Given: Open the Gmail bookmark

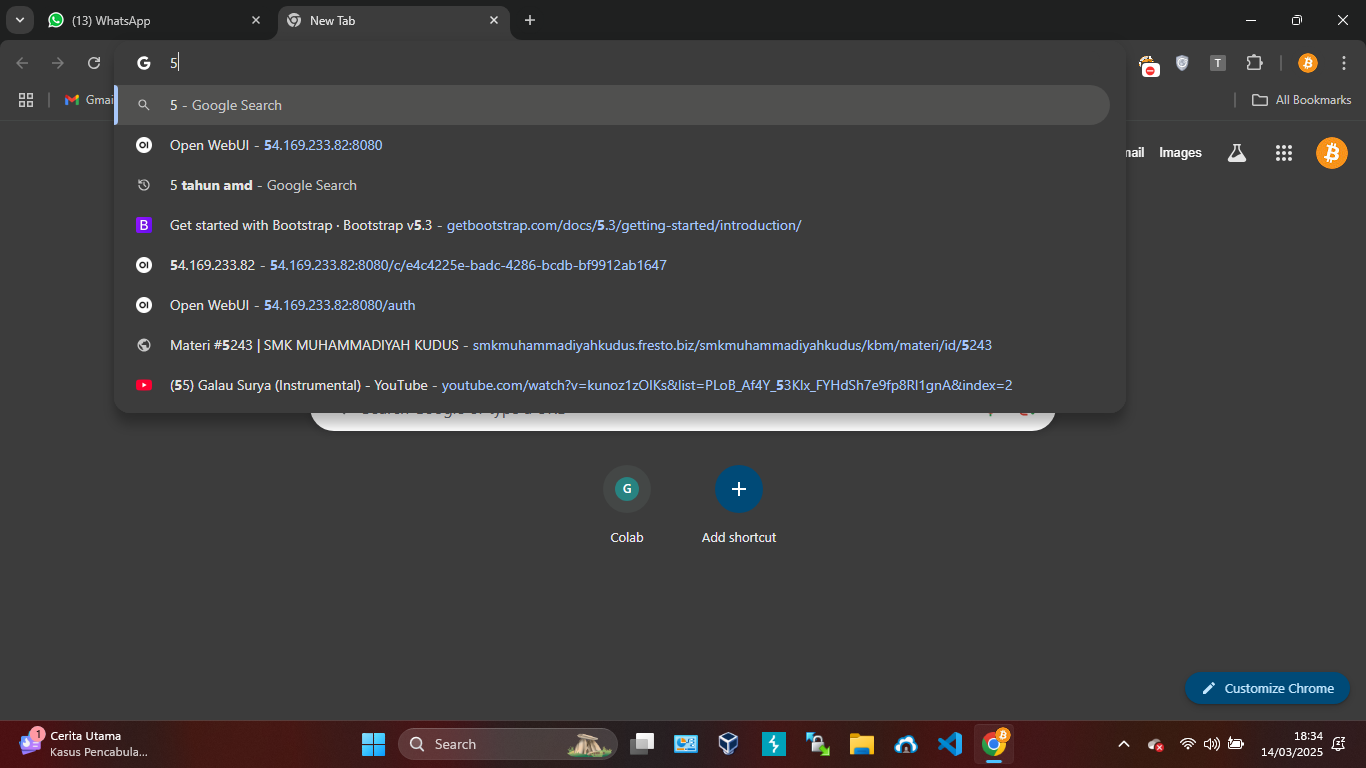Looking at the screenshot, I should [89, 100].
